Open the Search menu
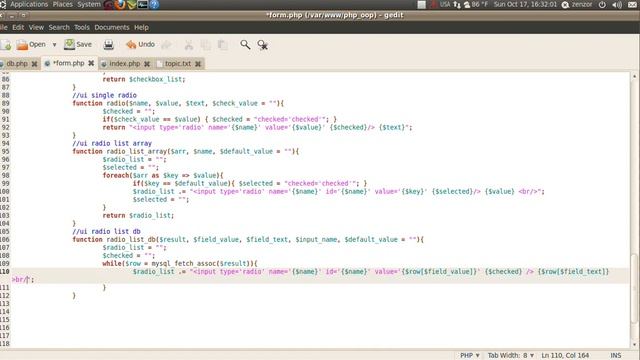The height and width of the screenshot is (360, 640). (x=59, y=27)
